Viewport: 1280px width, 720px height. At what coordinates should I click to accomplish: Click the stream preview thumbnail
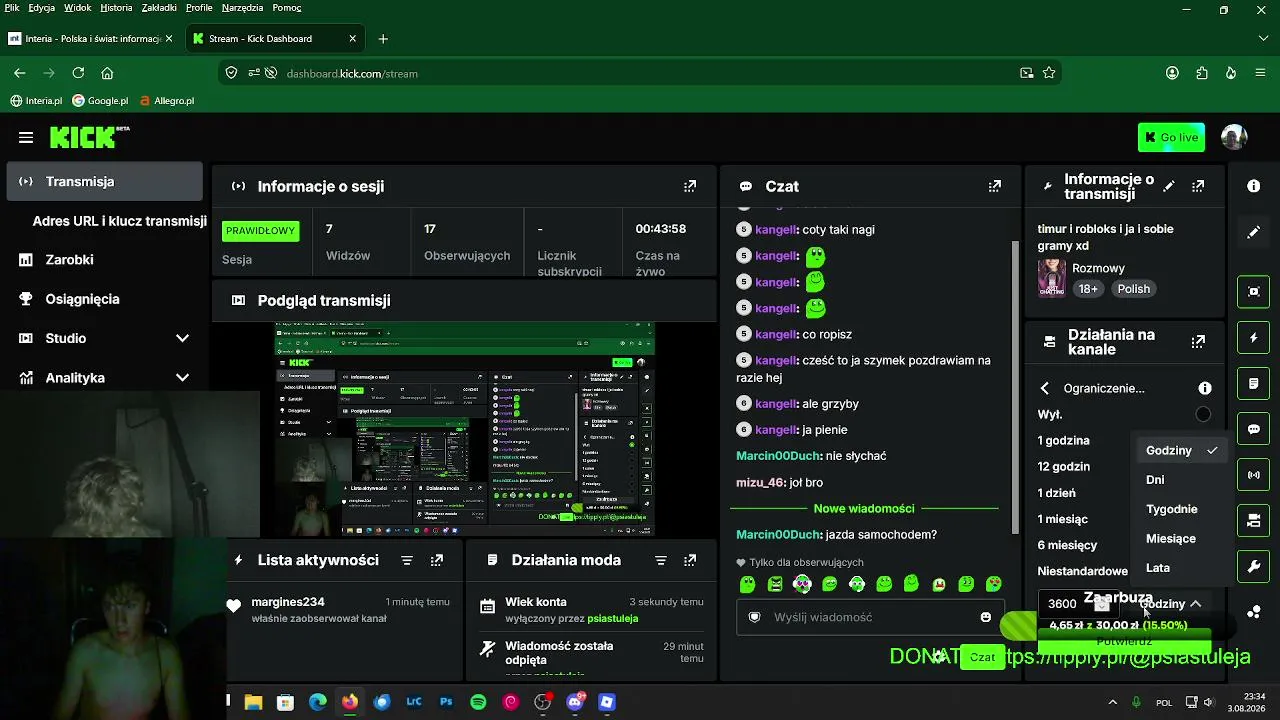point(464,429)
